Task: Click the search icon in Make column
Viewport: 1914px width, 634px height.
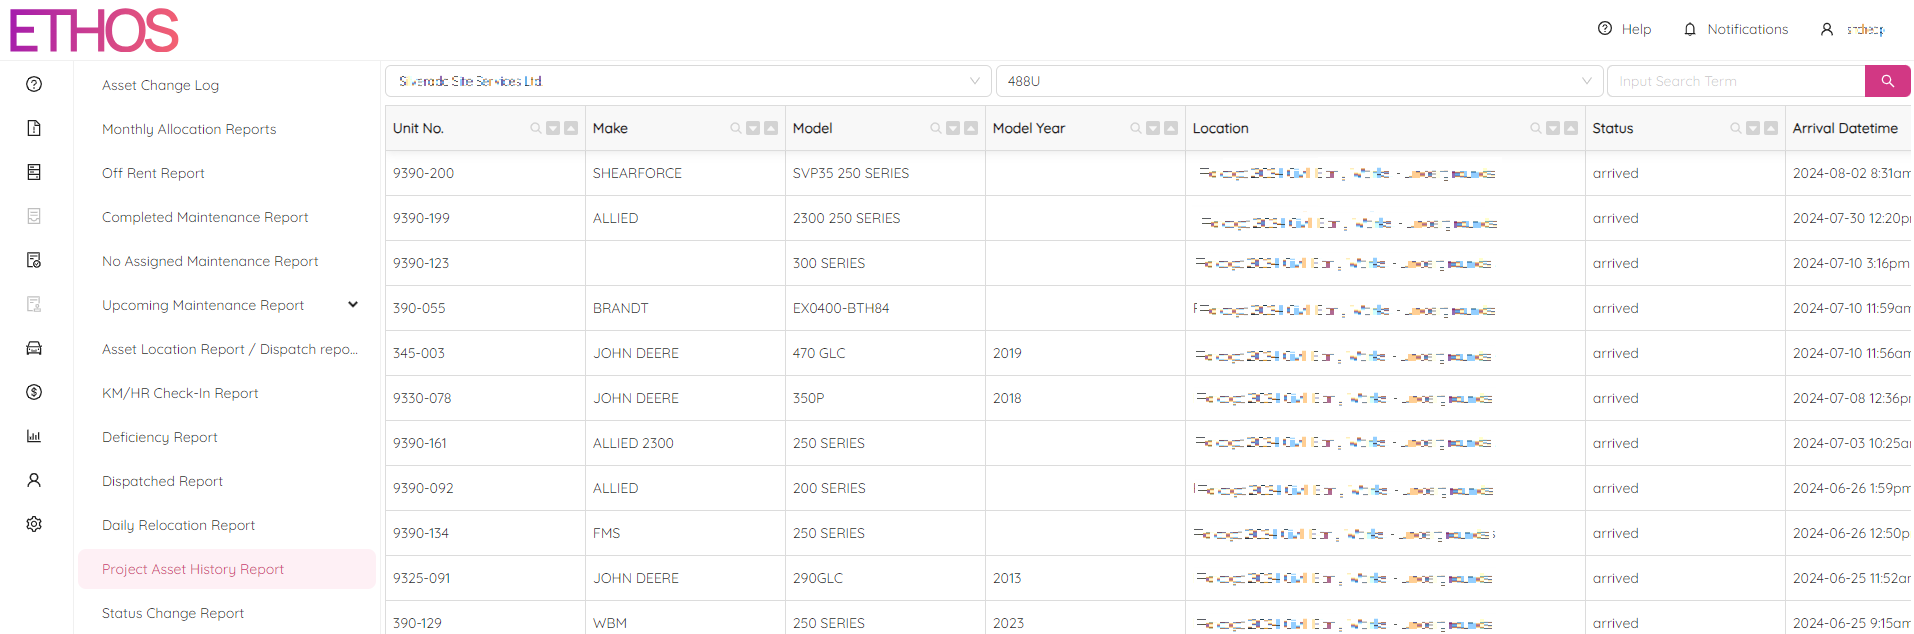Action: [736, 128]
